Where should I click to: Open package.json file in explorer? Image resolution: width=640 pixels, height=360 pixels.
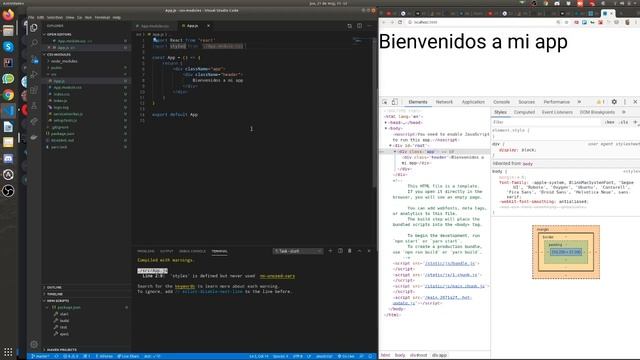pyautogui.click(x=62, y=133)
